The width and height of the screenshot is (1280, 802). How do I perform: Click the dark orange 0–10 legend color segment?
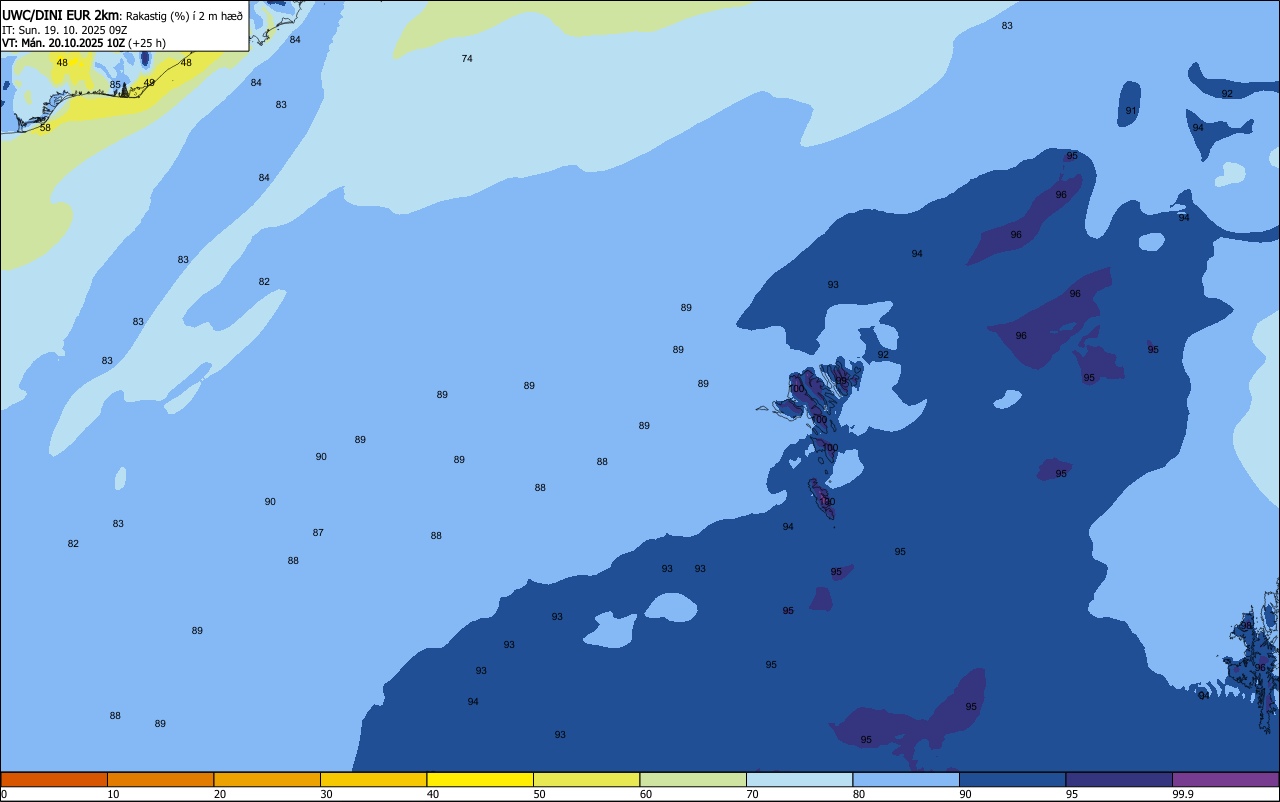[54, 779]
